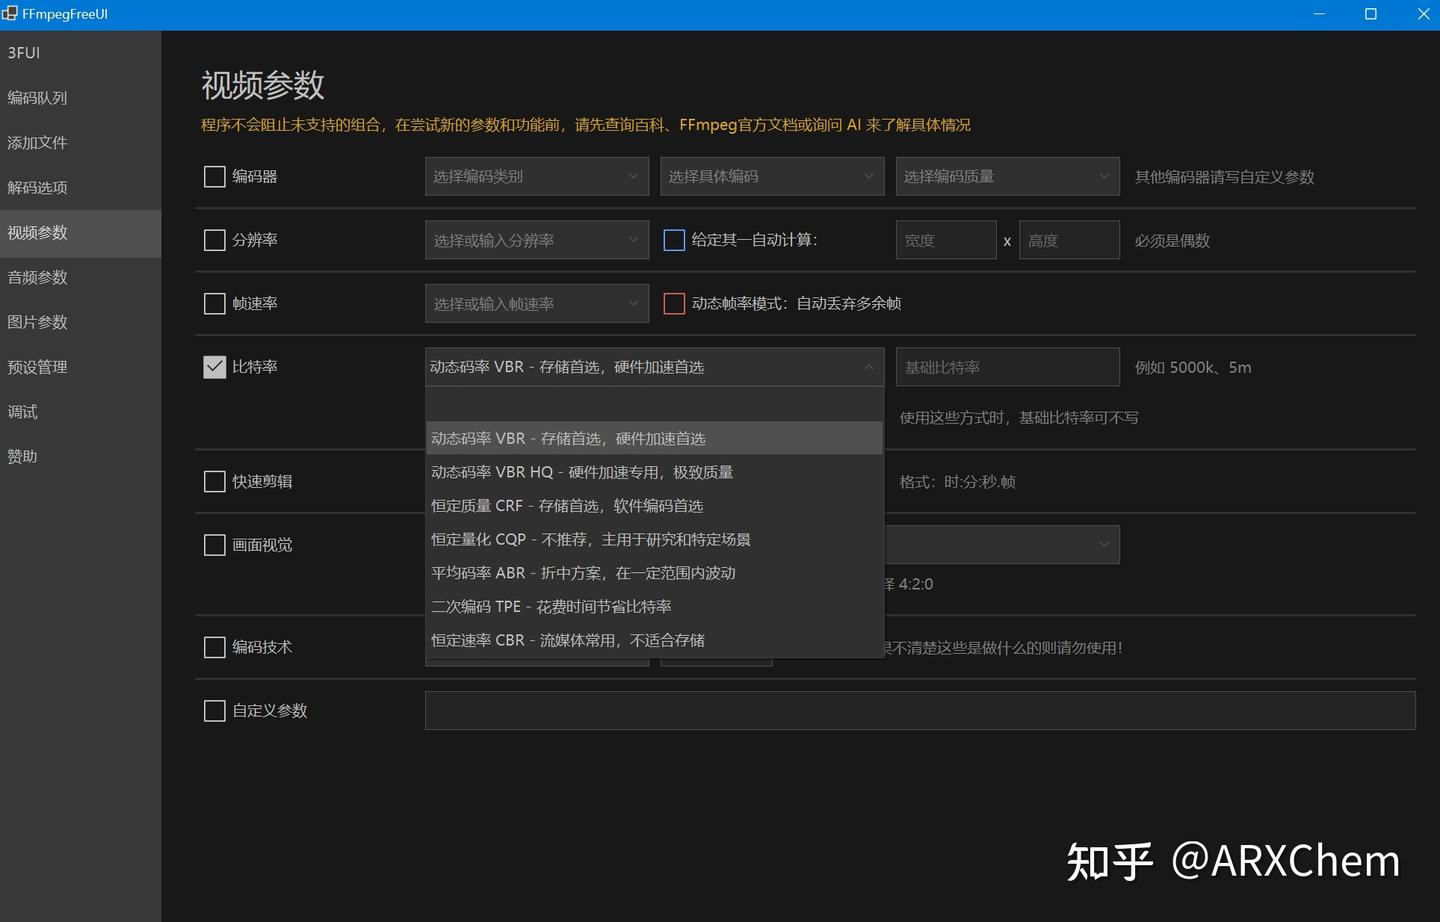Open the 选择具体编码 dropdown
This screenshot has height=922, width=1440.
pos(771,176)
